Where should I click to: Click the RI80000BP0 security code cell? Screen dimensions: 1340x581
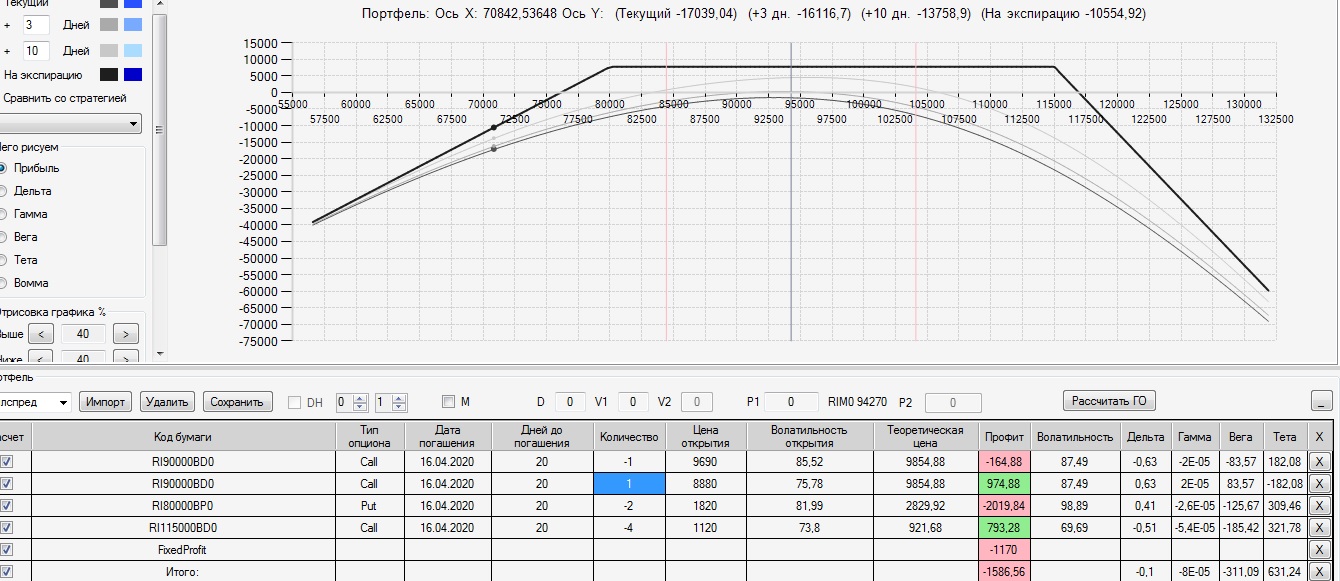pos(184,505)
